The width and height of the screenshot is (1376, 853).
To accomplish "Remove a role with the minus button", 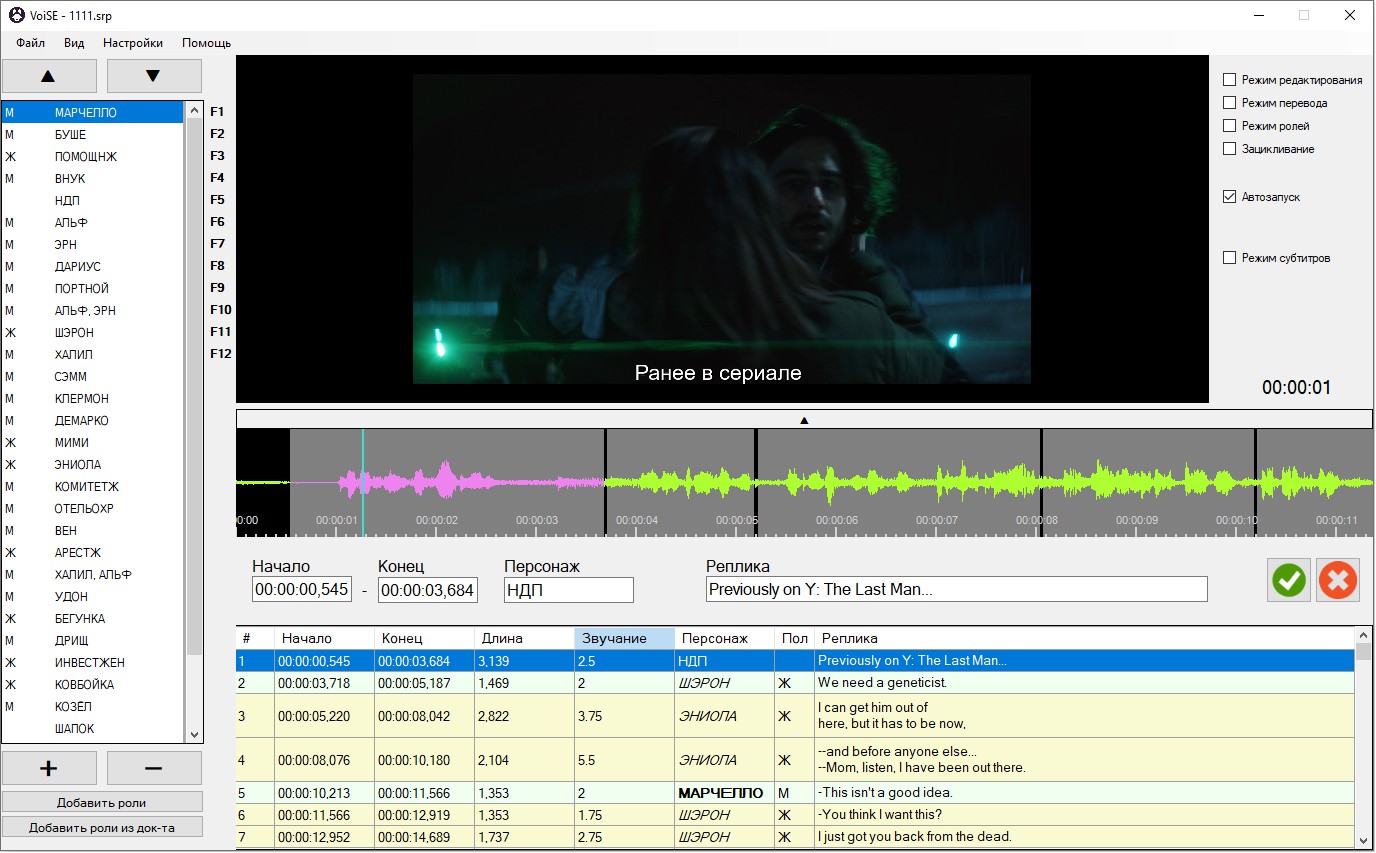I will click(x=154, y=768).
